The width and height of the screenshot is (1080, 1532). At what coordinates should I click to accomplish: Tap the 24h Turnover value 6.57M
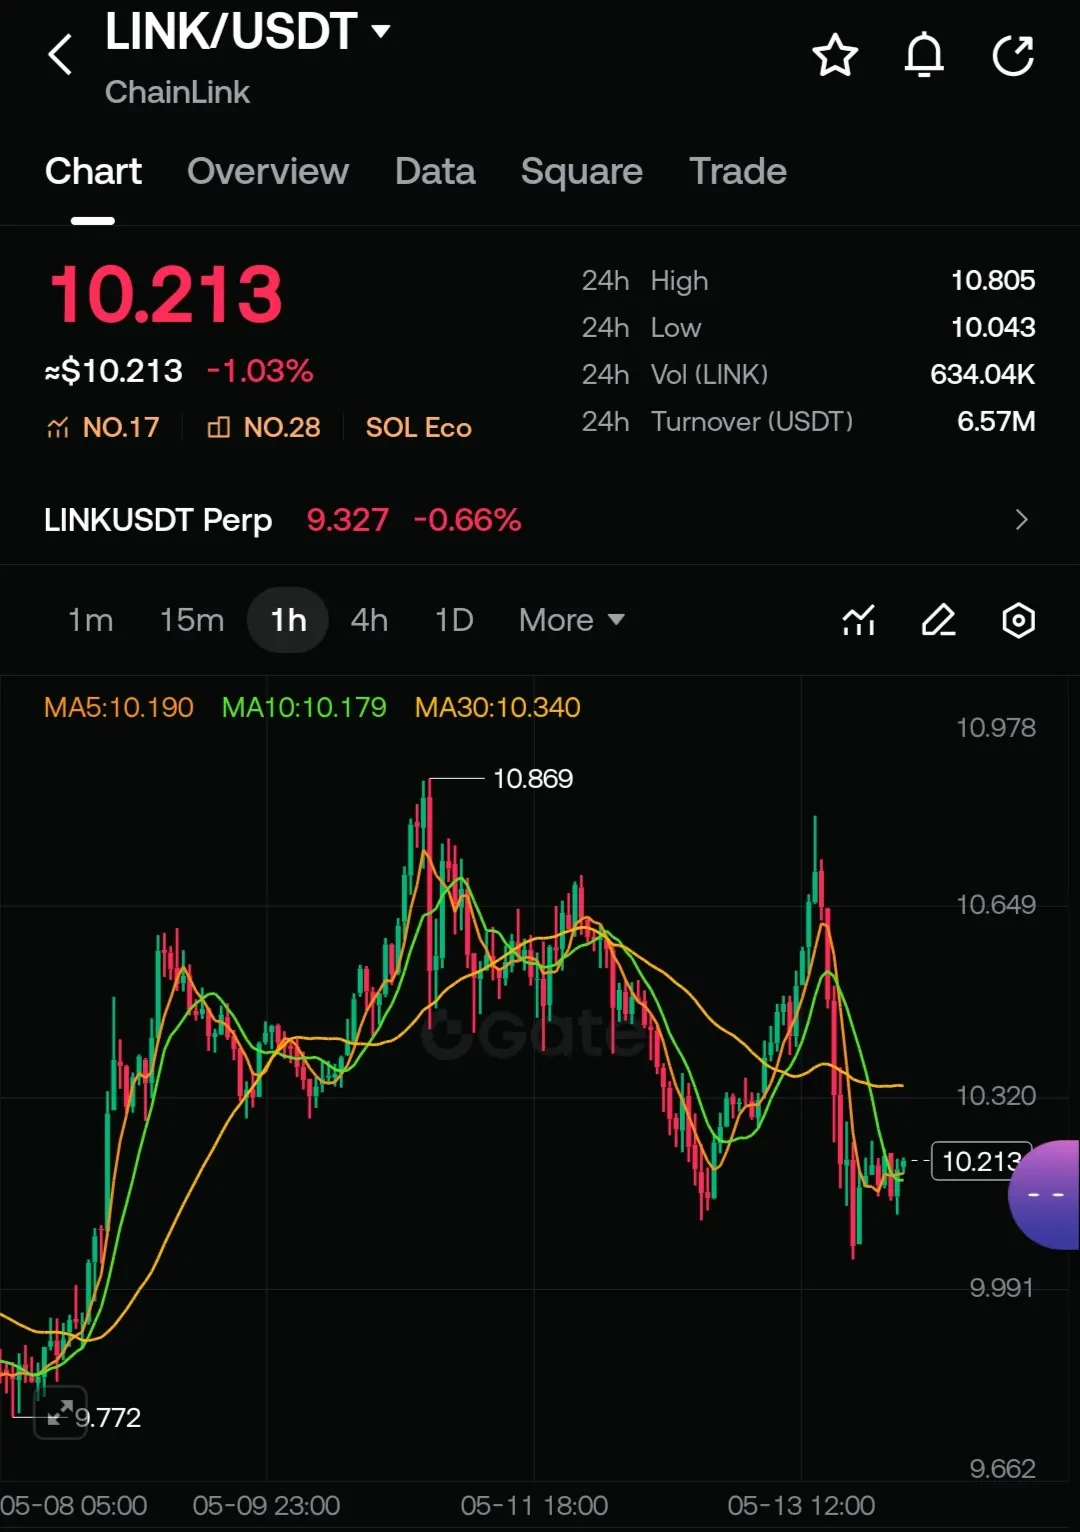point(996,421)
